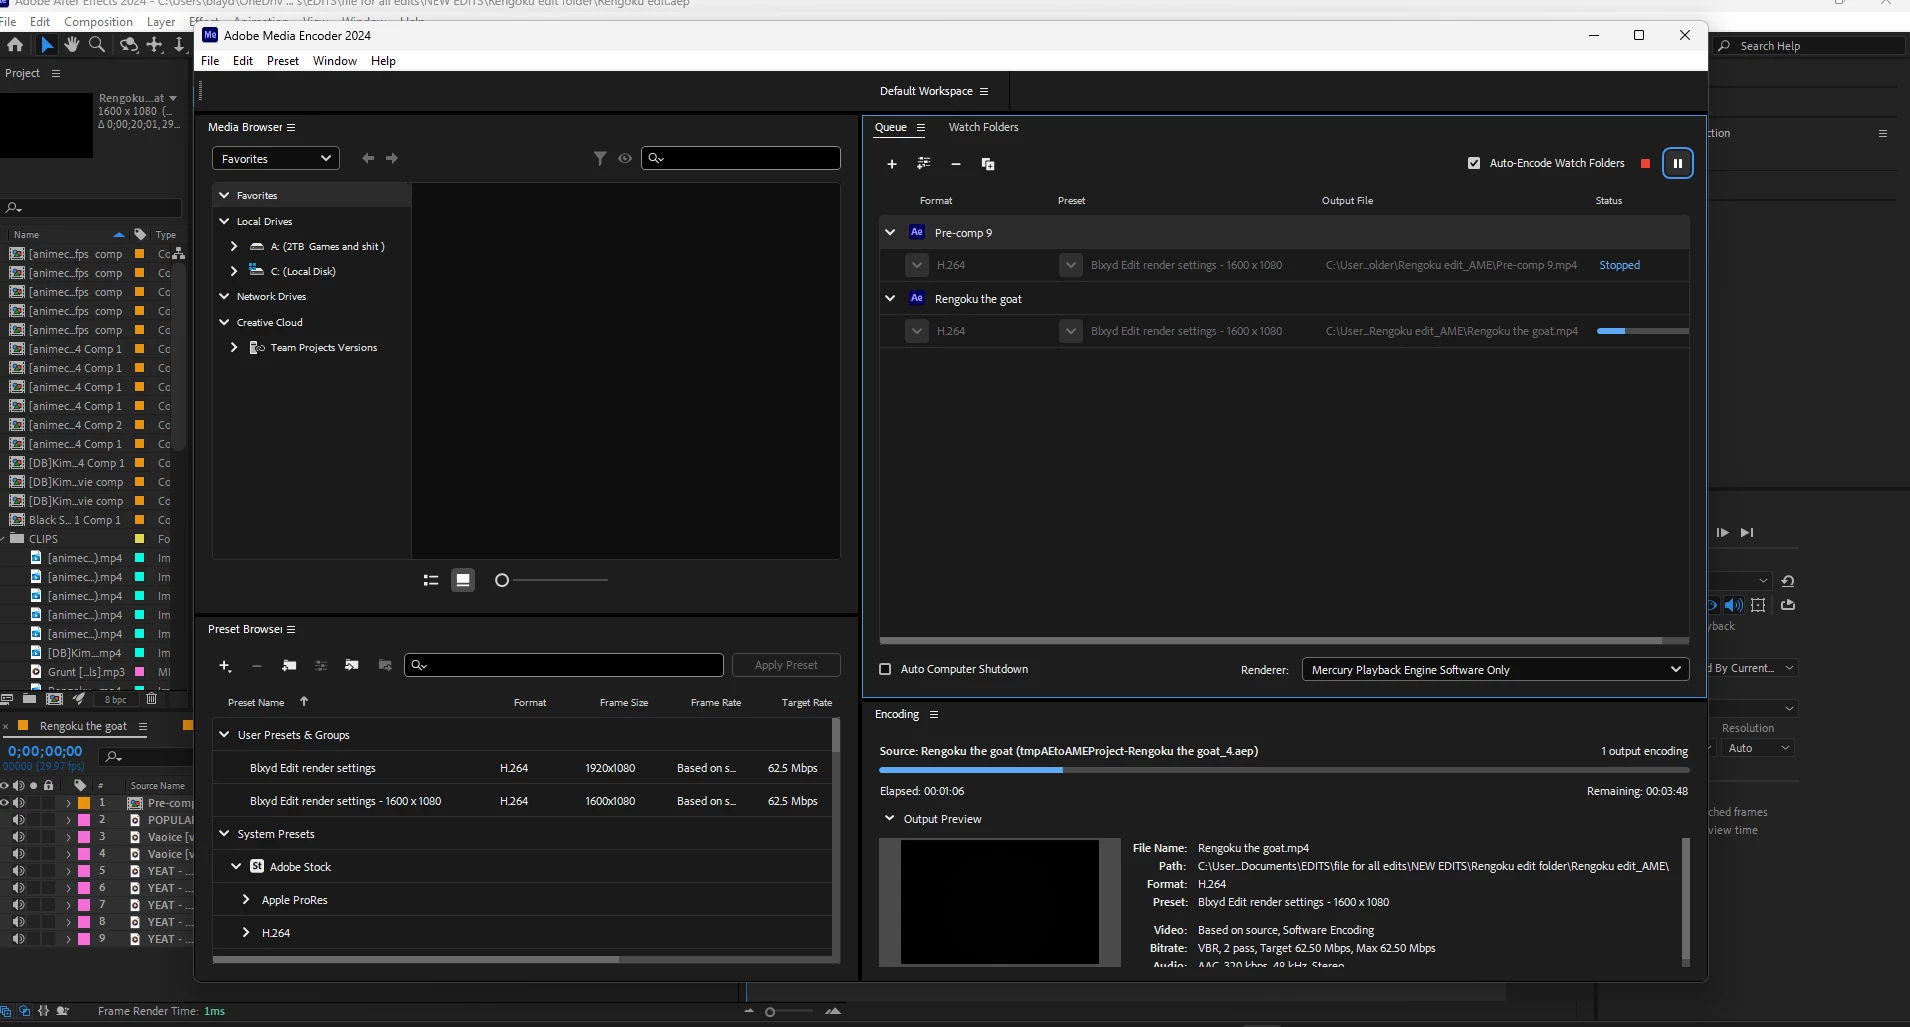Open Rengoku the goat.mp4 output path
The image size is (1910, 1027).
pos(1452,331)
